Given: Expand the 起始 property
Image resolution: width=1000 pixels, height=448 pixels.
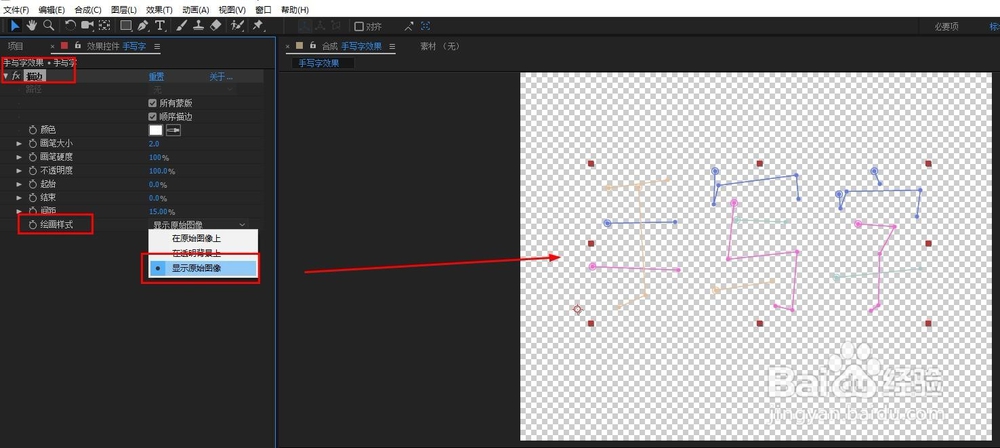Looking at the screenshot, I should pos(19,184).
